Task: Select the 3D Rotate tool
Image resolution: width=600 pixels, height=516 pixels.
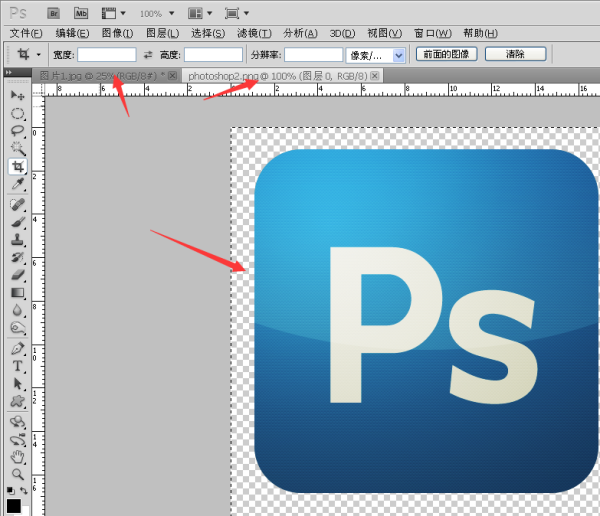Action: (x=17, y=422)
